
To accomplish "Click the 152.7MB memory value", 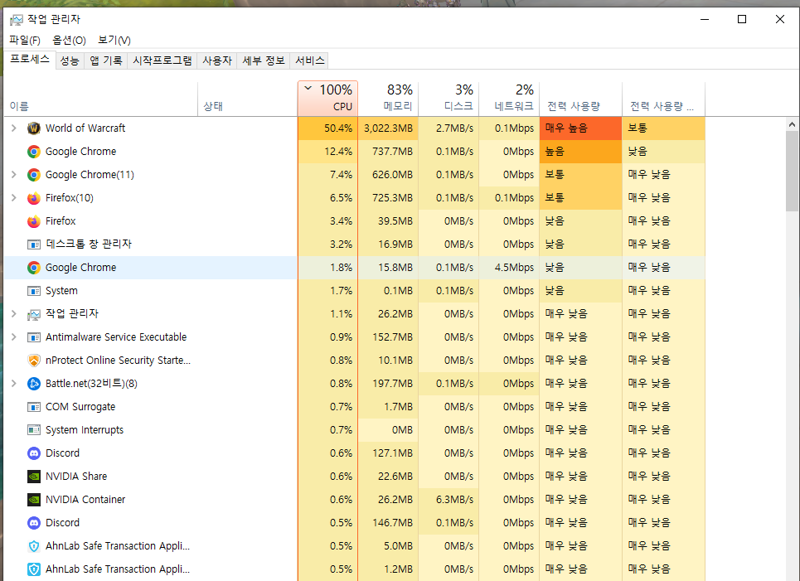I will [x=392, y=337].
